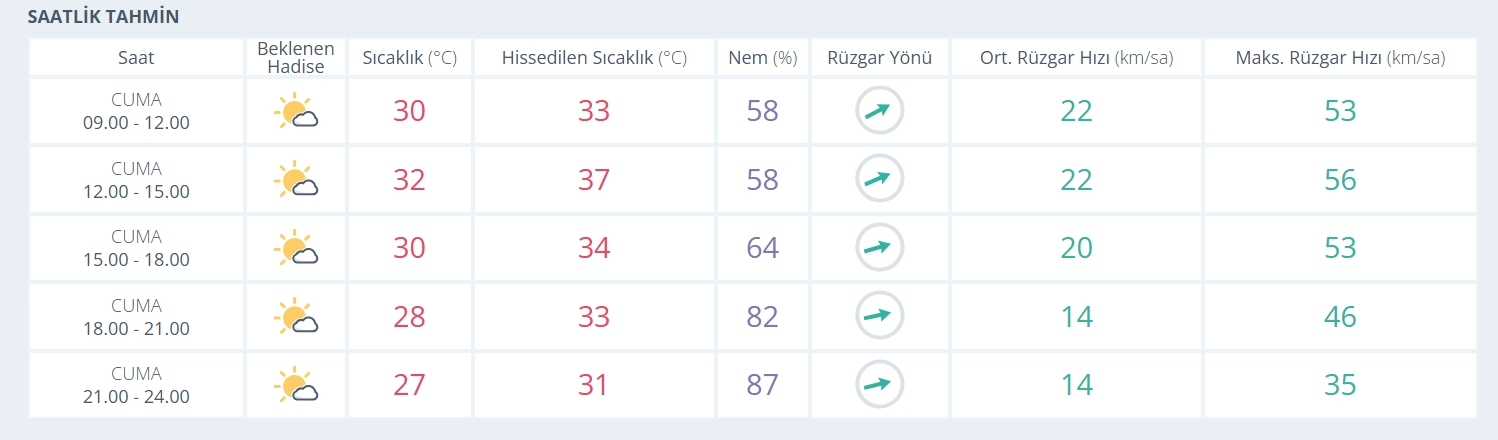Click the partly sunny icon for 18.00 - 21.00
This screenshot has height=440, width=1498.
point(295,317)
